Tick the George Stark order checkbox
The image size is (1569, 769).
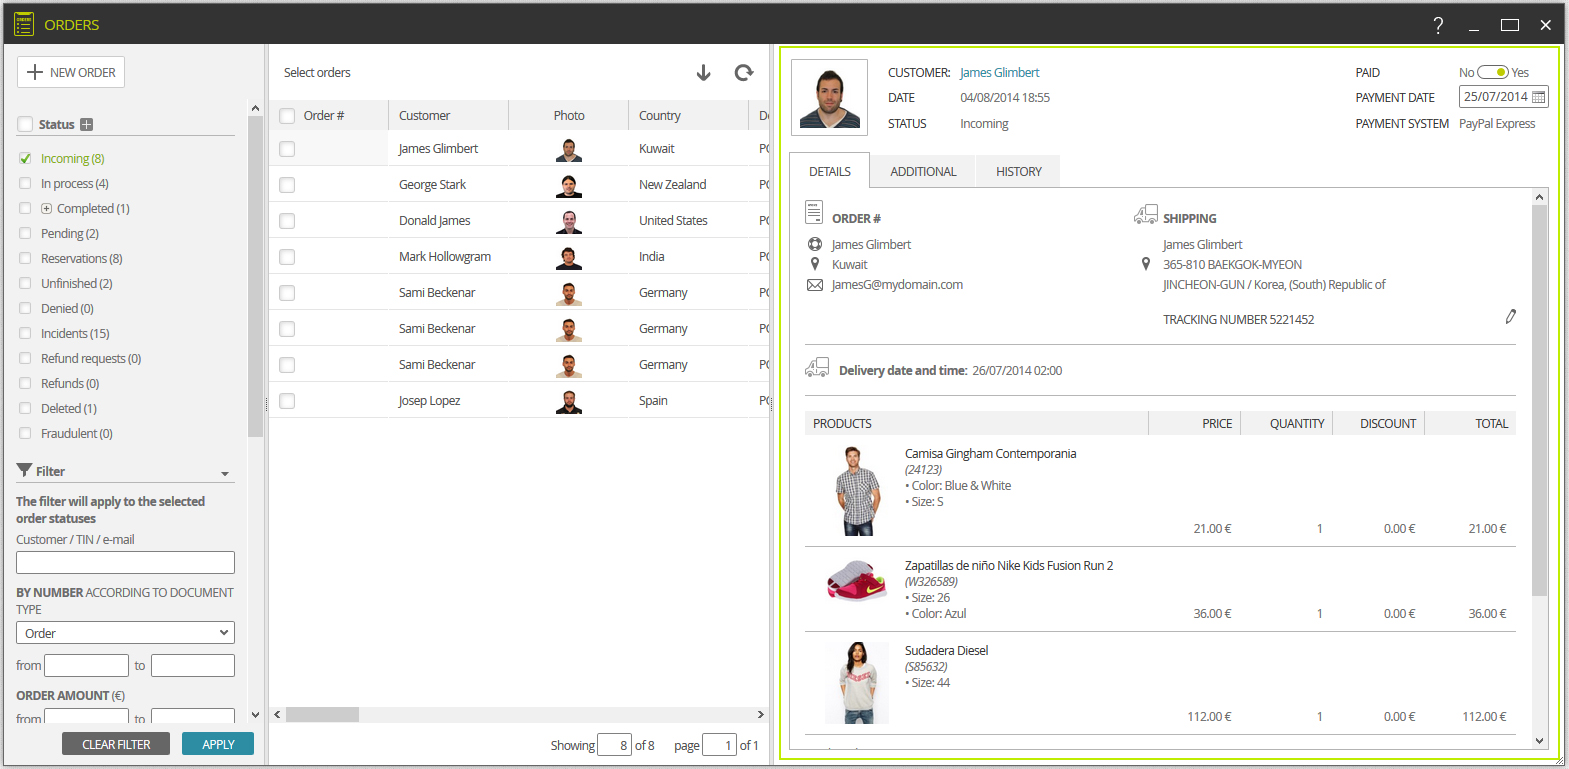tap(287, 185)
